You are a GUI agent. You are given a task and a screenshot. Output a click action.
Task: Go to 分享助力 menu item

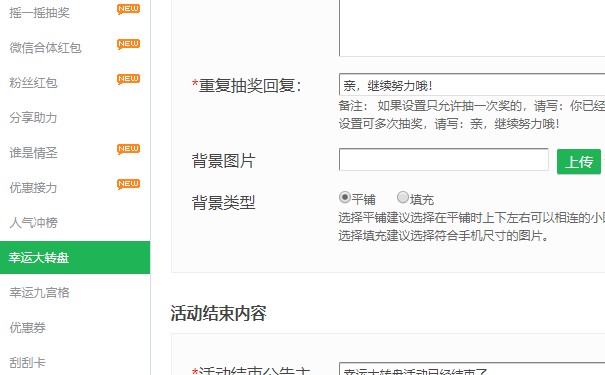point(33,118)
